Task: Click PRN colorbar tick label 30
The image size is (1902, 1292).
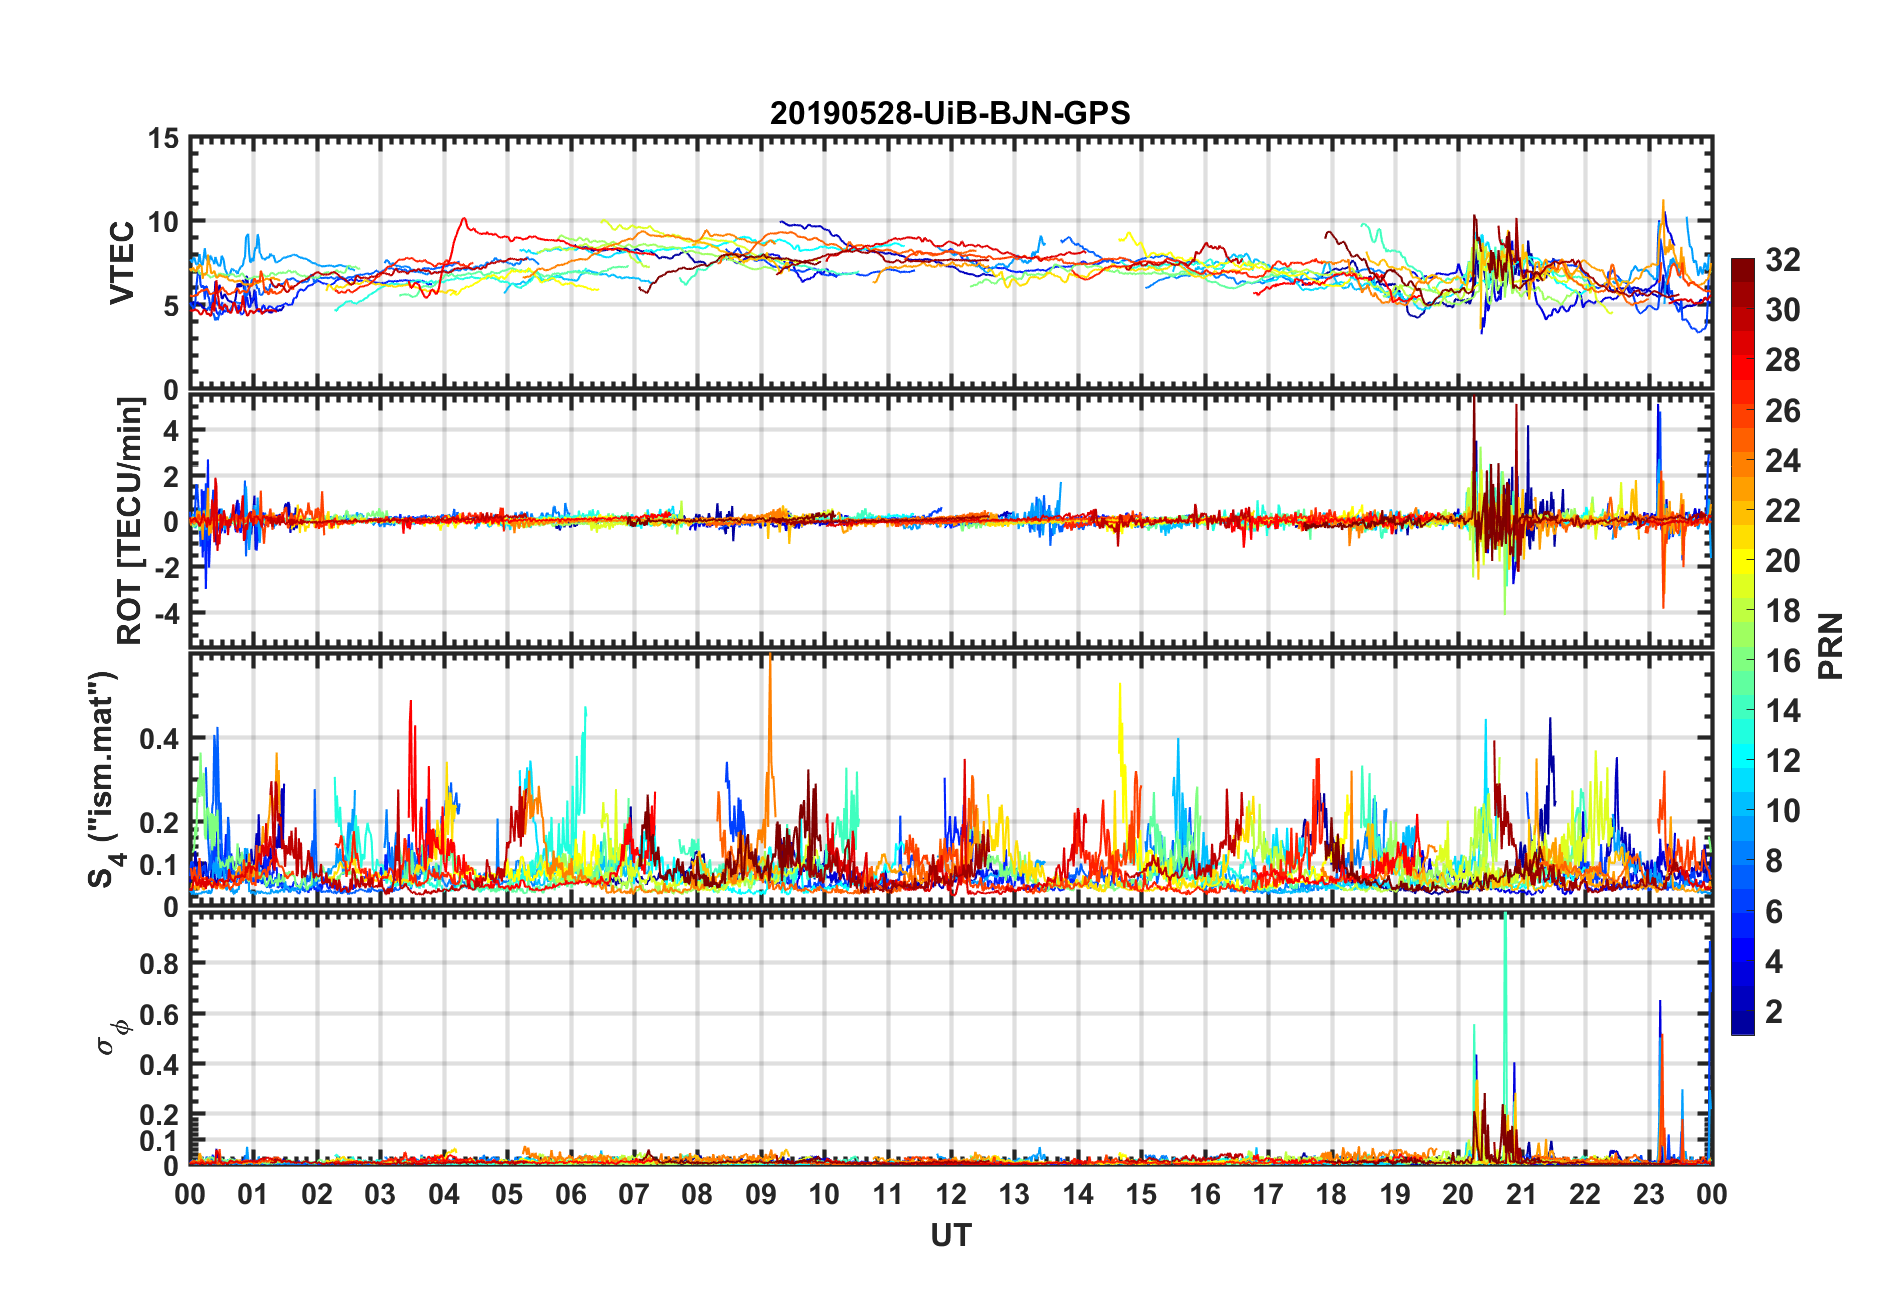Action: [x=1783, y=310]
